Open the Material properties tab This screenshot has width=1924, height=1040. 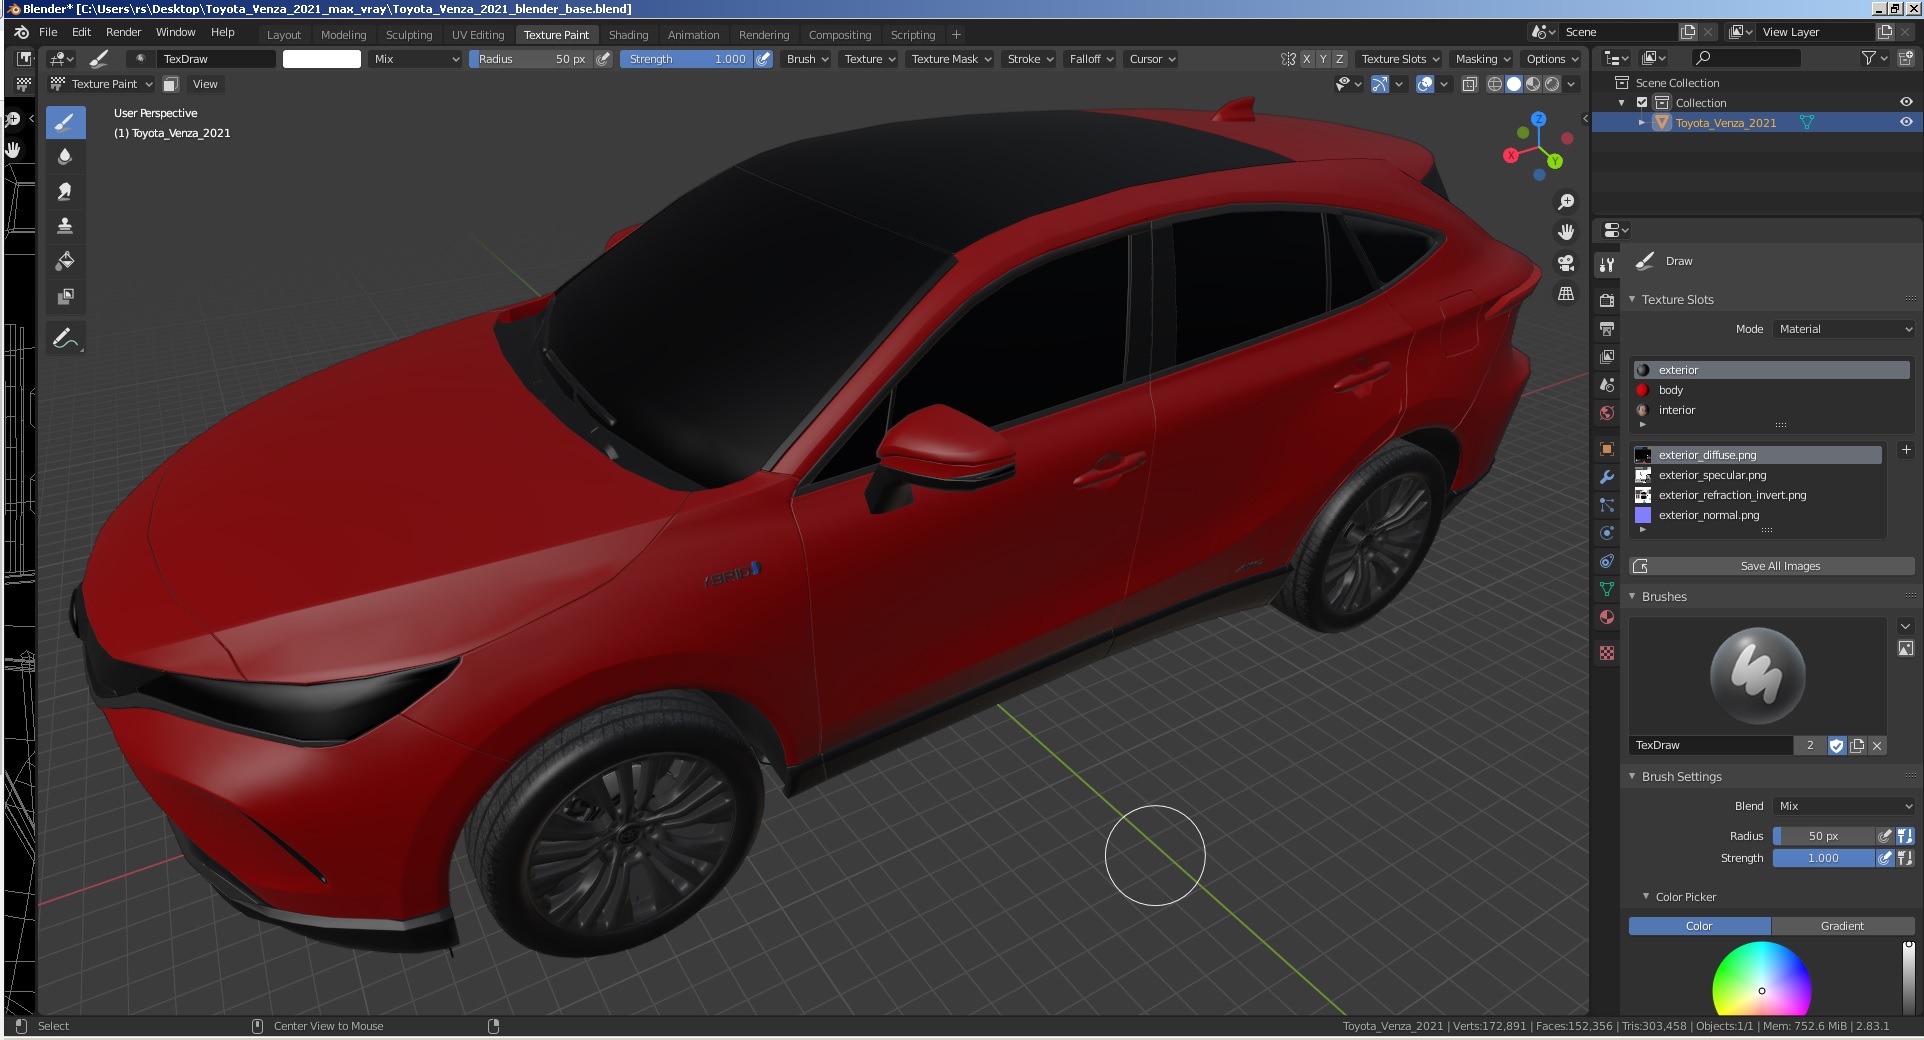point(1607,617)
